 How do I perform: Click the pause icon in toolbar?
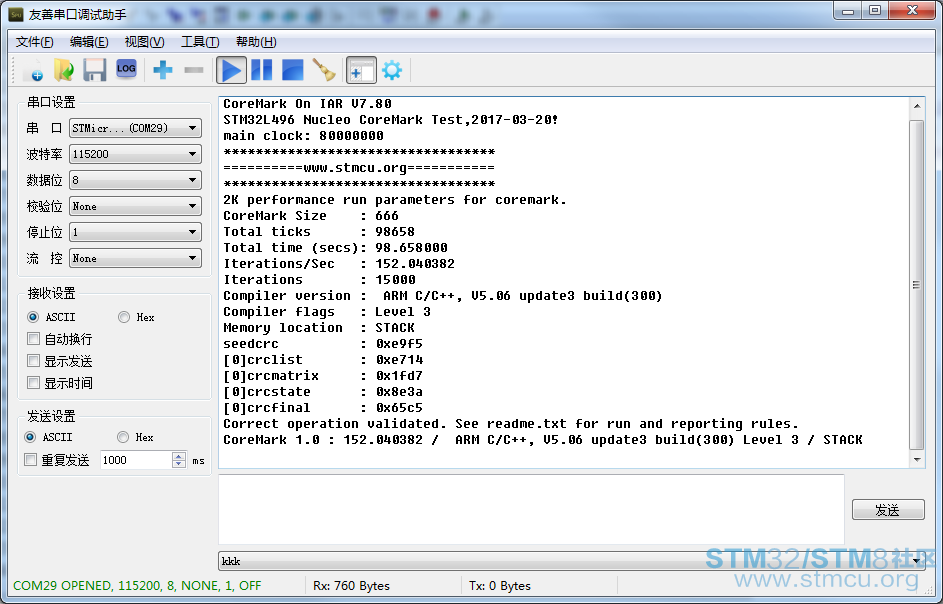262,70
